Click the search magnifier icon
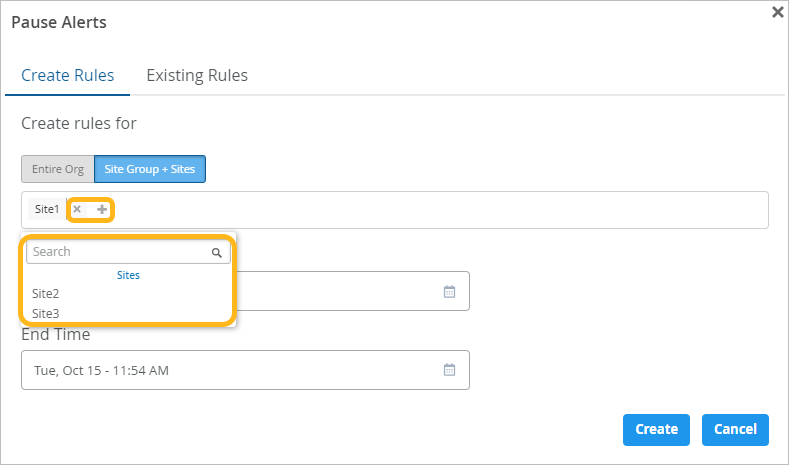 pos(216,253)
